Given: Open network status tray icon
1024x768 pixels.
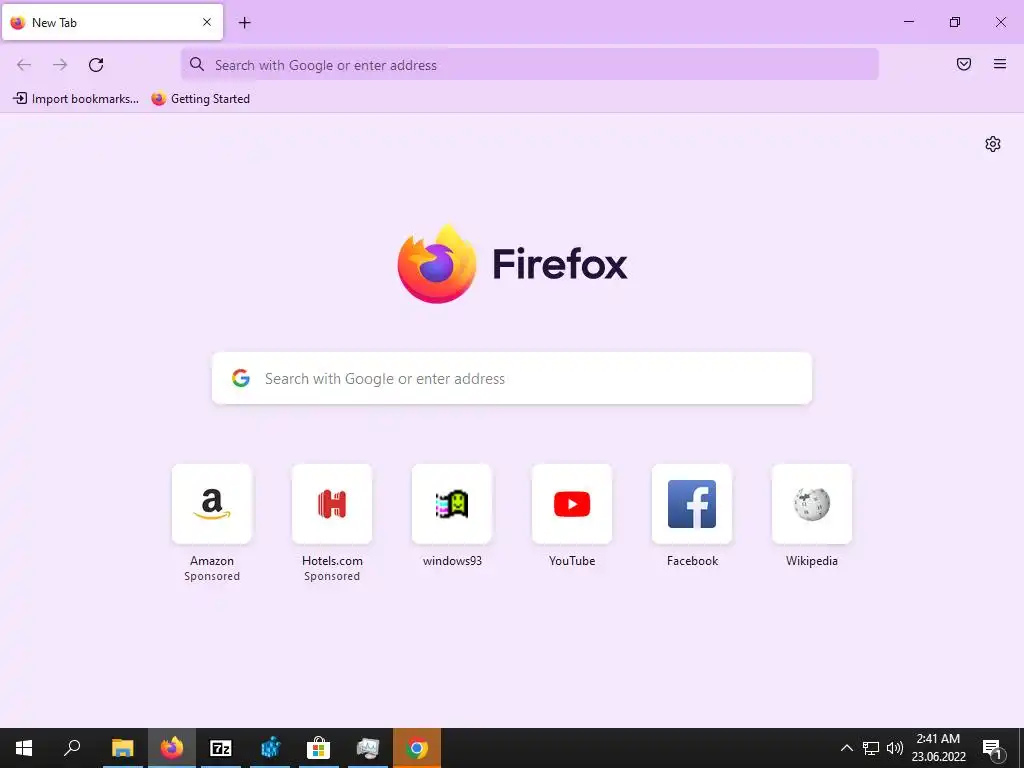Looking at the screenshot, I should coord(871,748).
